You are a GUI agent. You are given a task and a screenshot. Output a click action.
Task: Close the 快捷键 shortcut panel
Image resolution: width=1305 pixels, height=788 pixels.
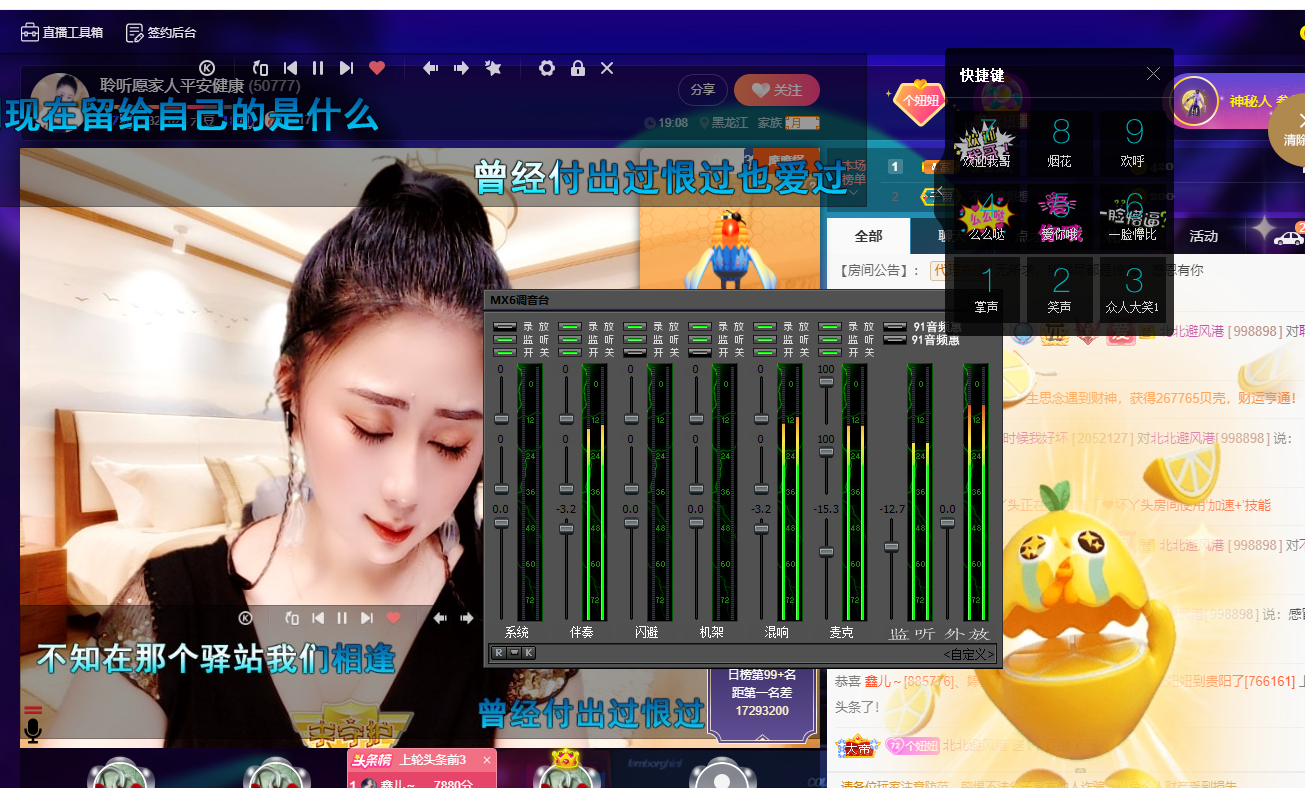click(x=1153, y=74)
